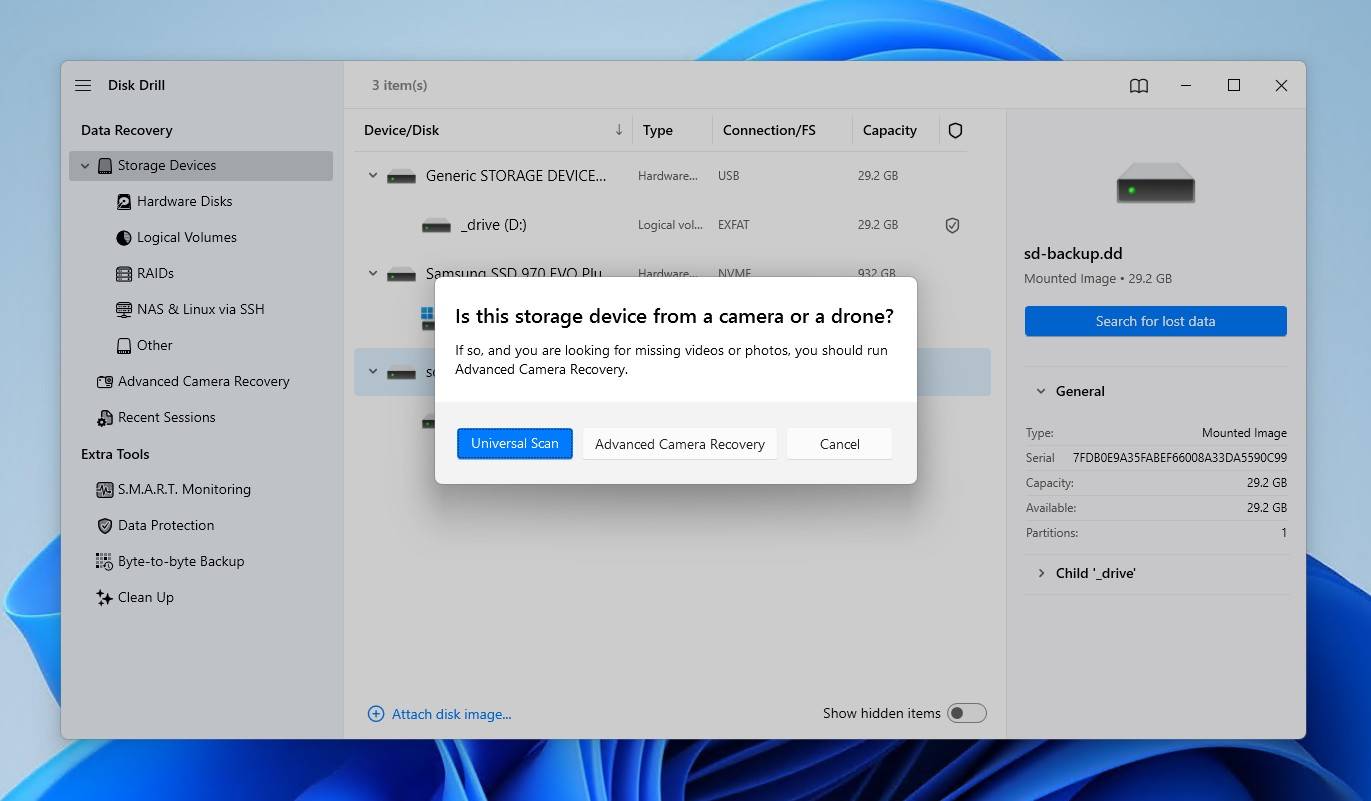1371x801 pixels.
Task: Collapse the General section
Action: coord(1041,392)
